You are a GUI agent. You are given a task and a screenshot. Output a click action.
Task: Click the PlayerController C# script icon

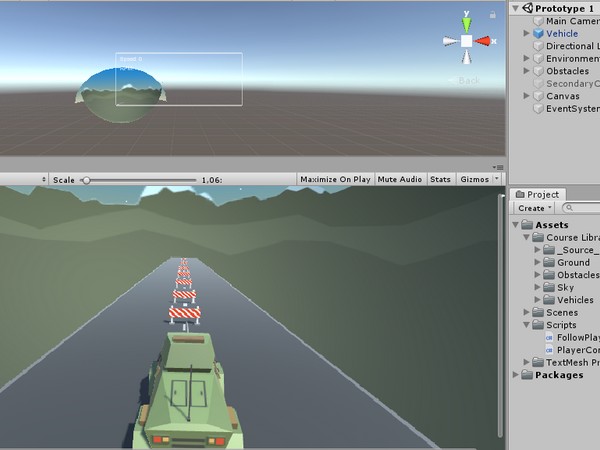pos(549,350)
